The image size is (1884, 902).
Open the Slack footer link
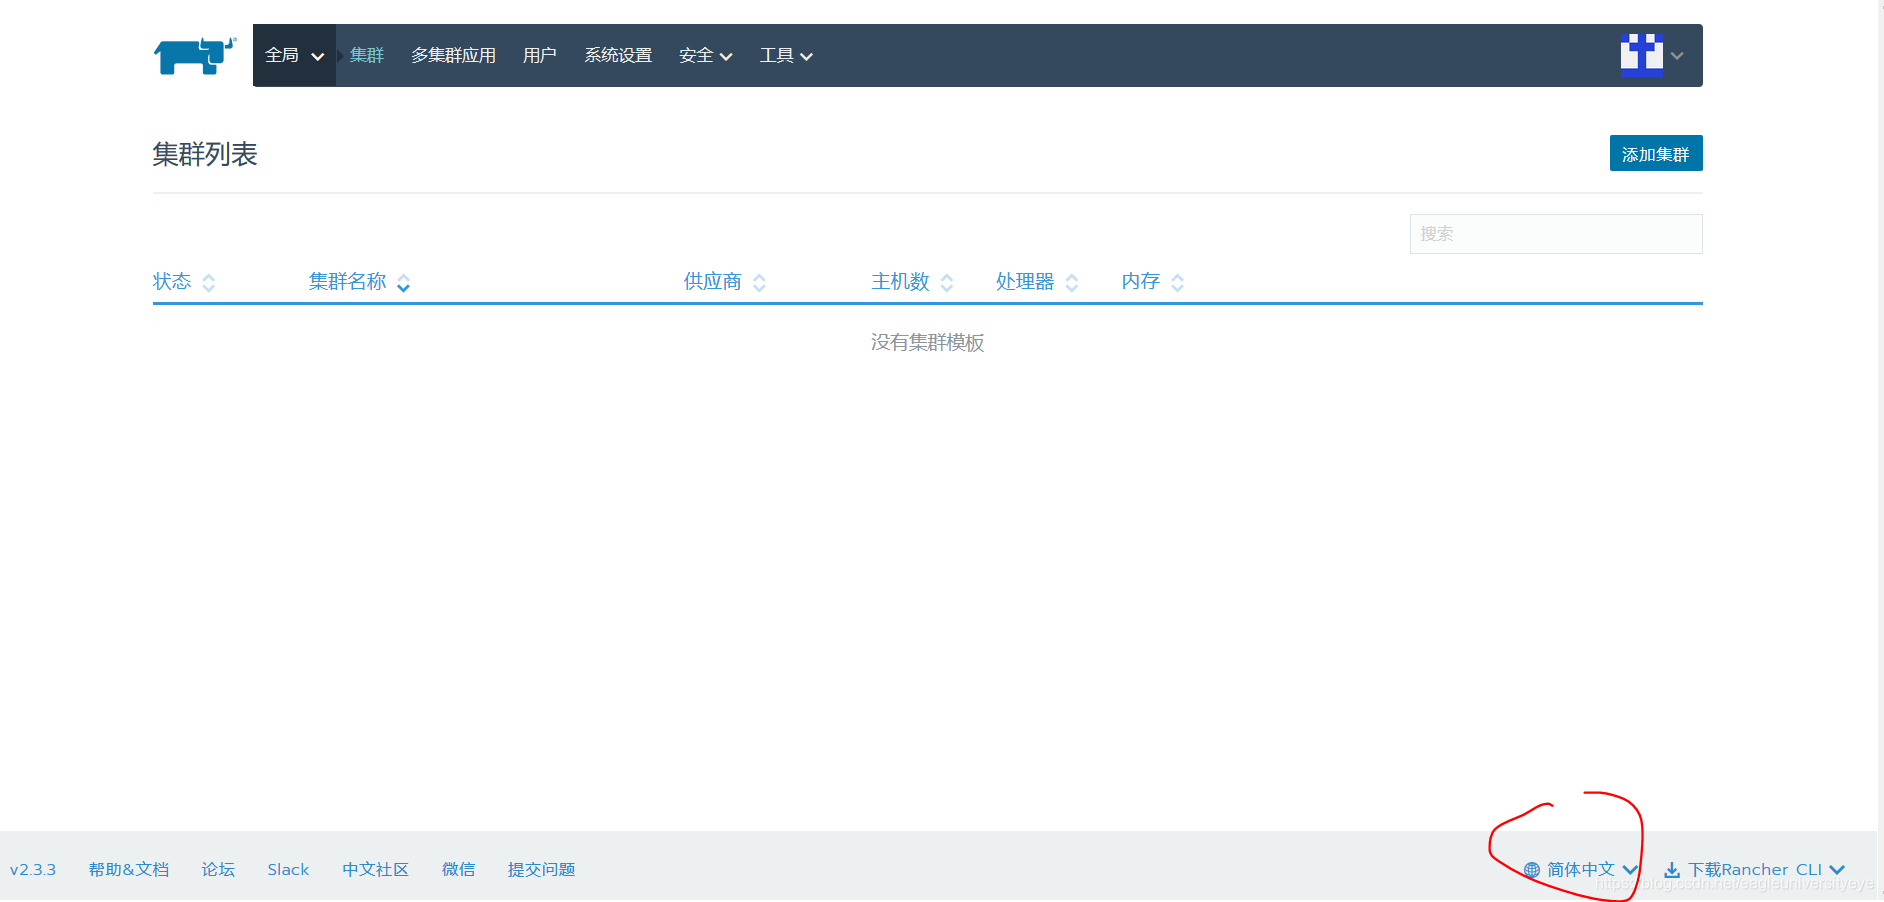coord(288,870)
